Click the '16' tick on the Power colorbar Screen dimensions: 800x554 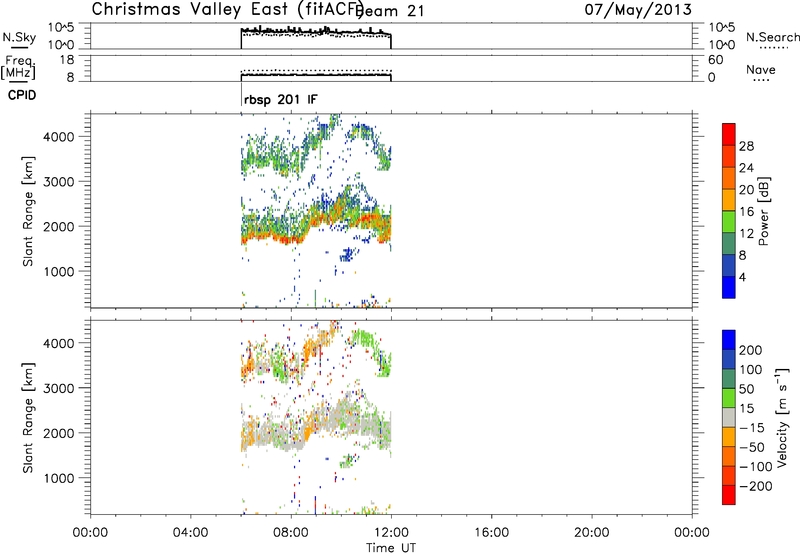click(746, 211)
